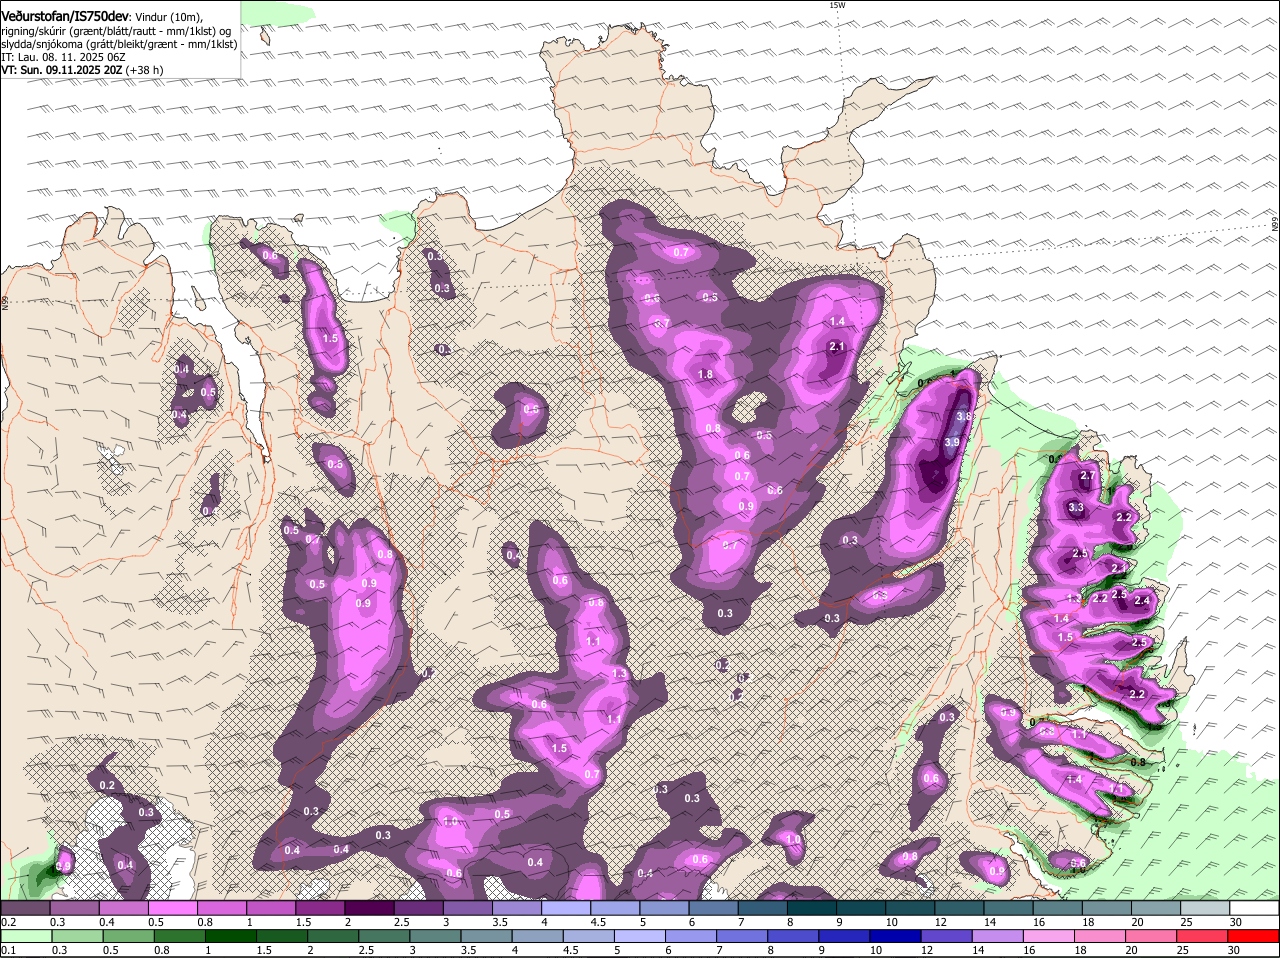Select the 1.8 snowfall value on the map
This screenshot has width=1280, height=958.
tap(705, 375)
